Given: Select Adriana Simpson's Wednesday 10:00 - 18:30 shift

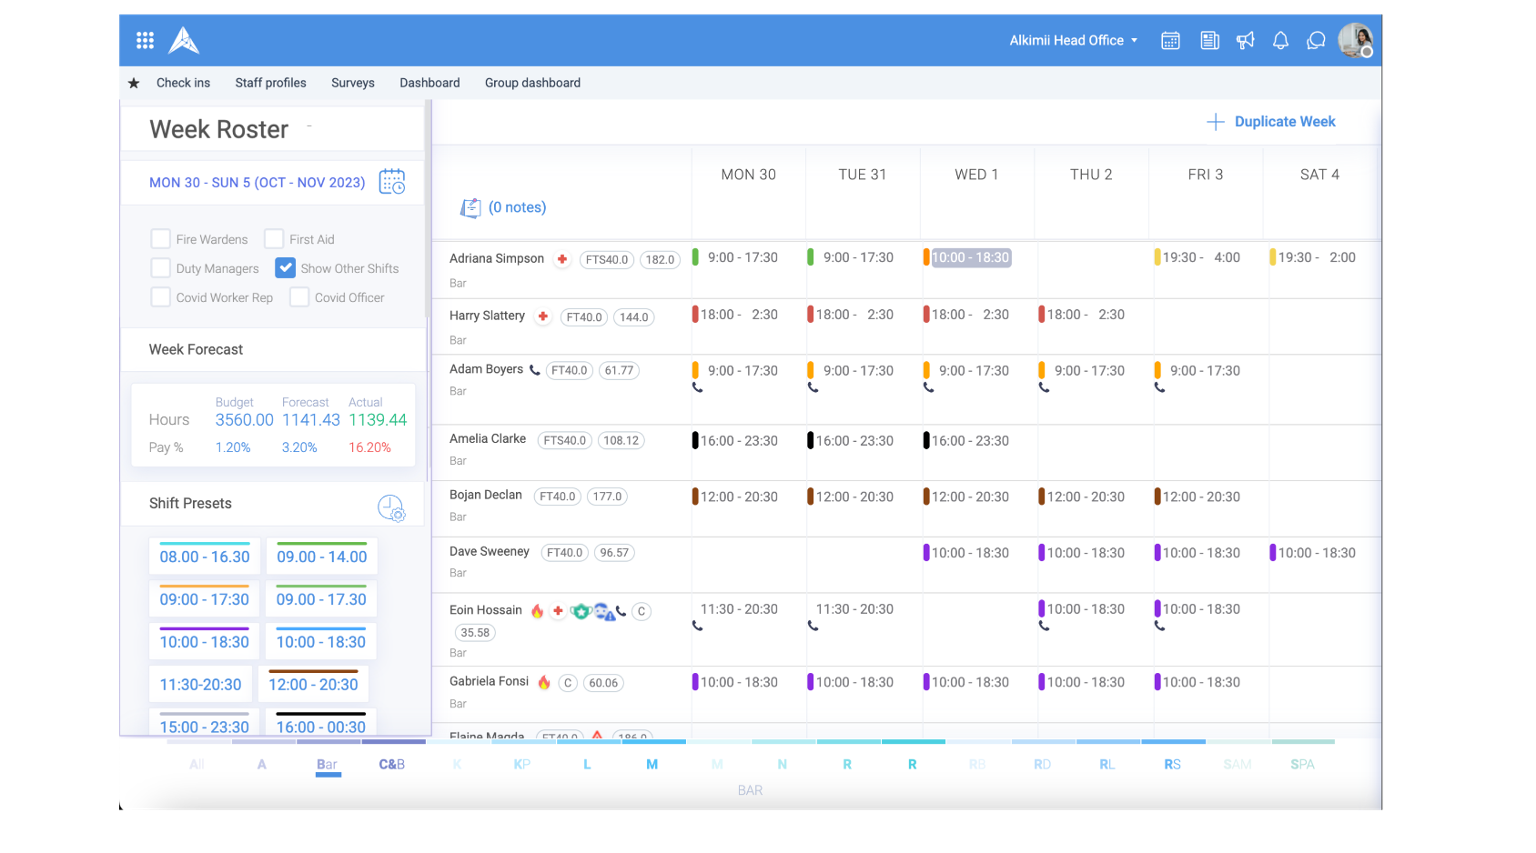Looking at the screenshot, I should 970,258.
